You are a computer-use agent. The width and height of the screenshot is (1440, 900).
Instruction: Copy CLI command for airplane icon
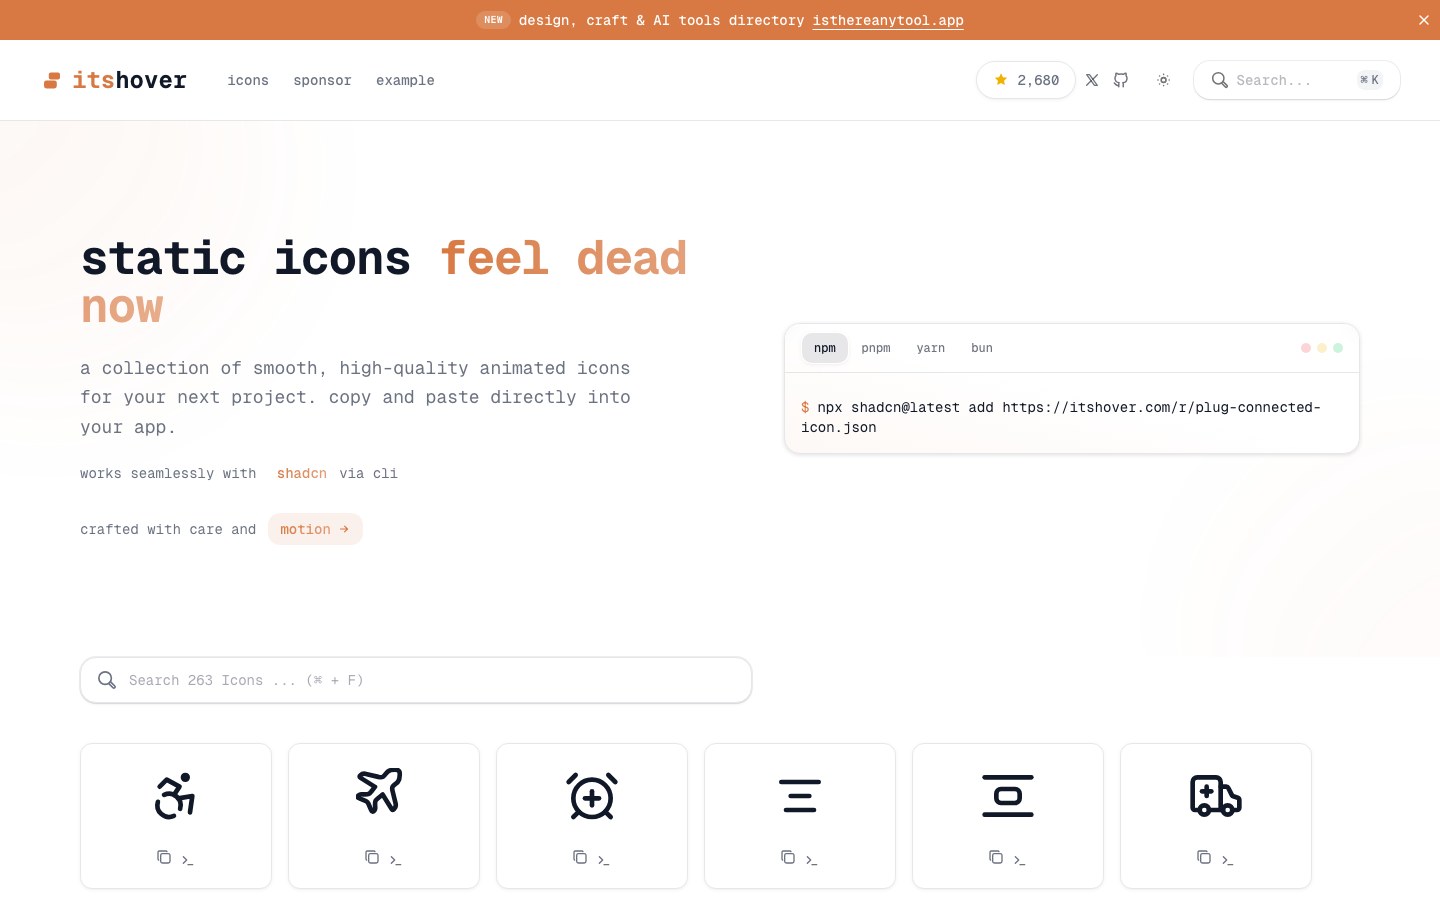396,859
